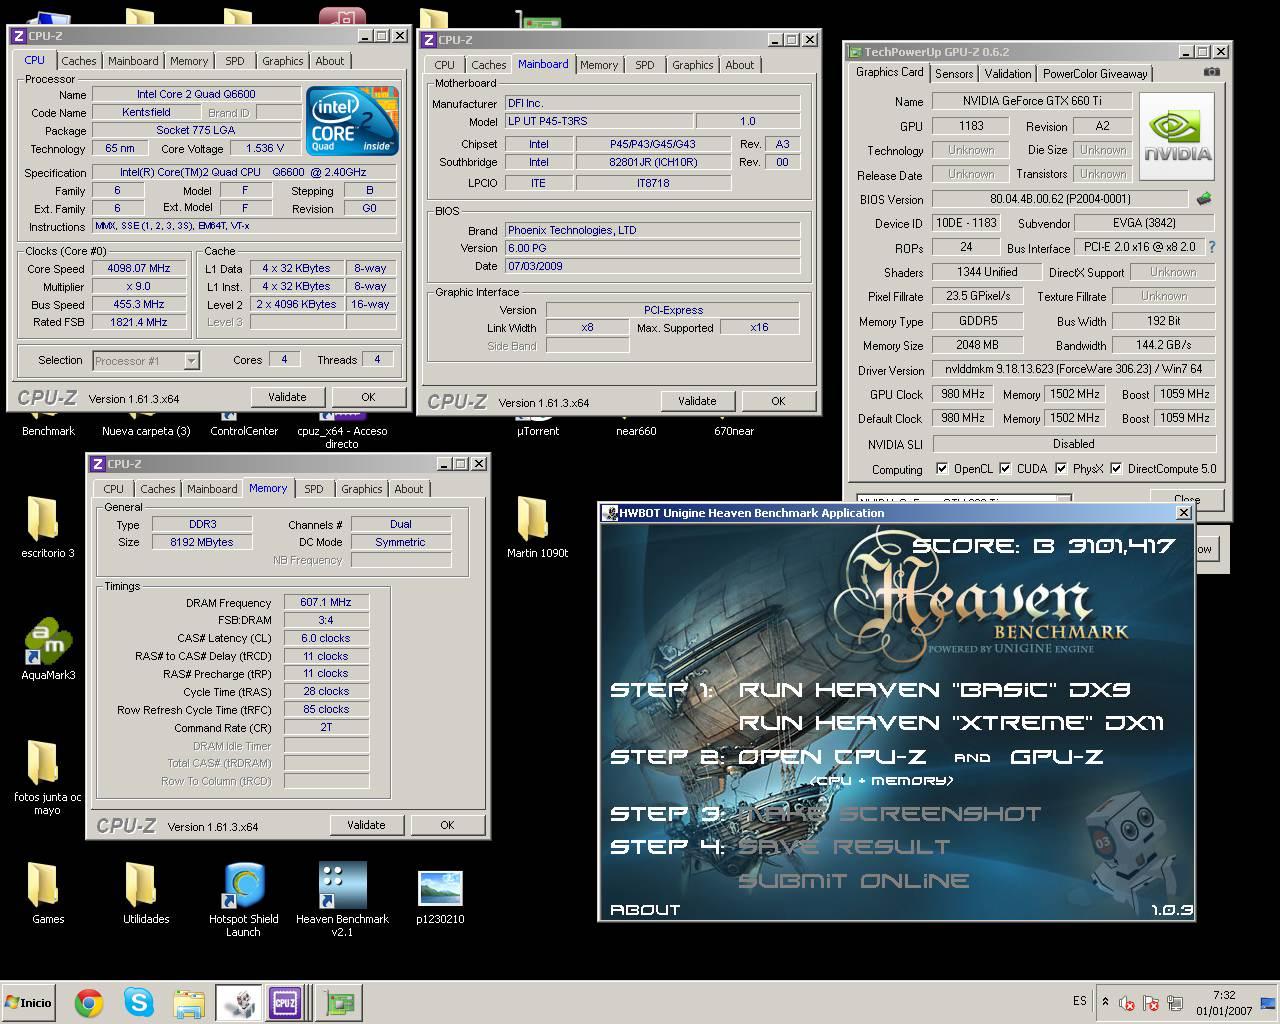Open the Hotspot Shield Launch shortcut
This screenshot has height=1024, width=1280.
243,899
